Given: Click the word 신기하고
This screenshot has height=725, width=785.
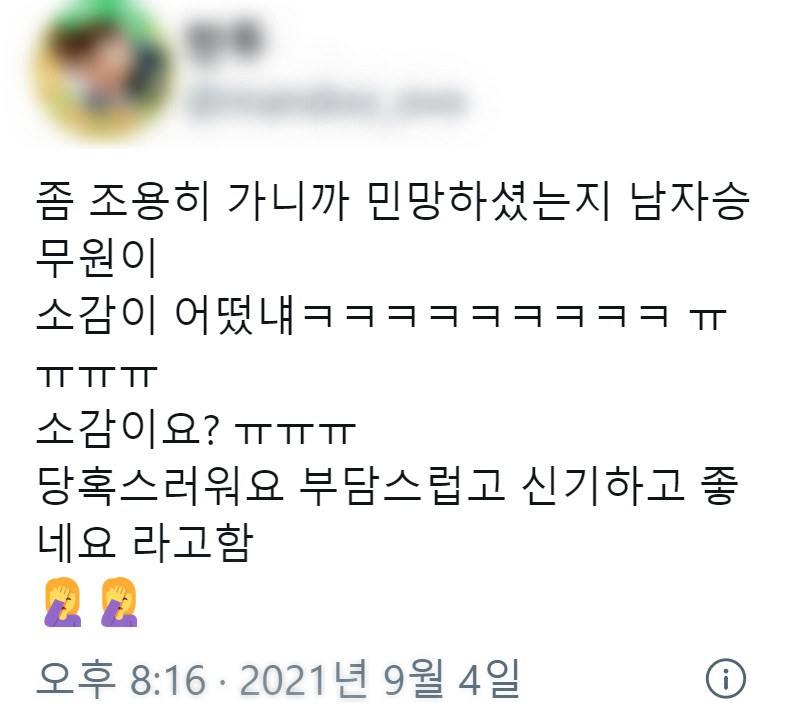Looking at the screenshot, I should coord(603,486).
